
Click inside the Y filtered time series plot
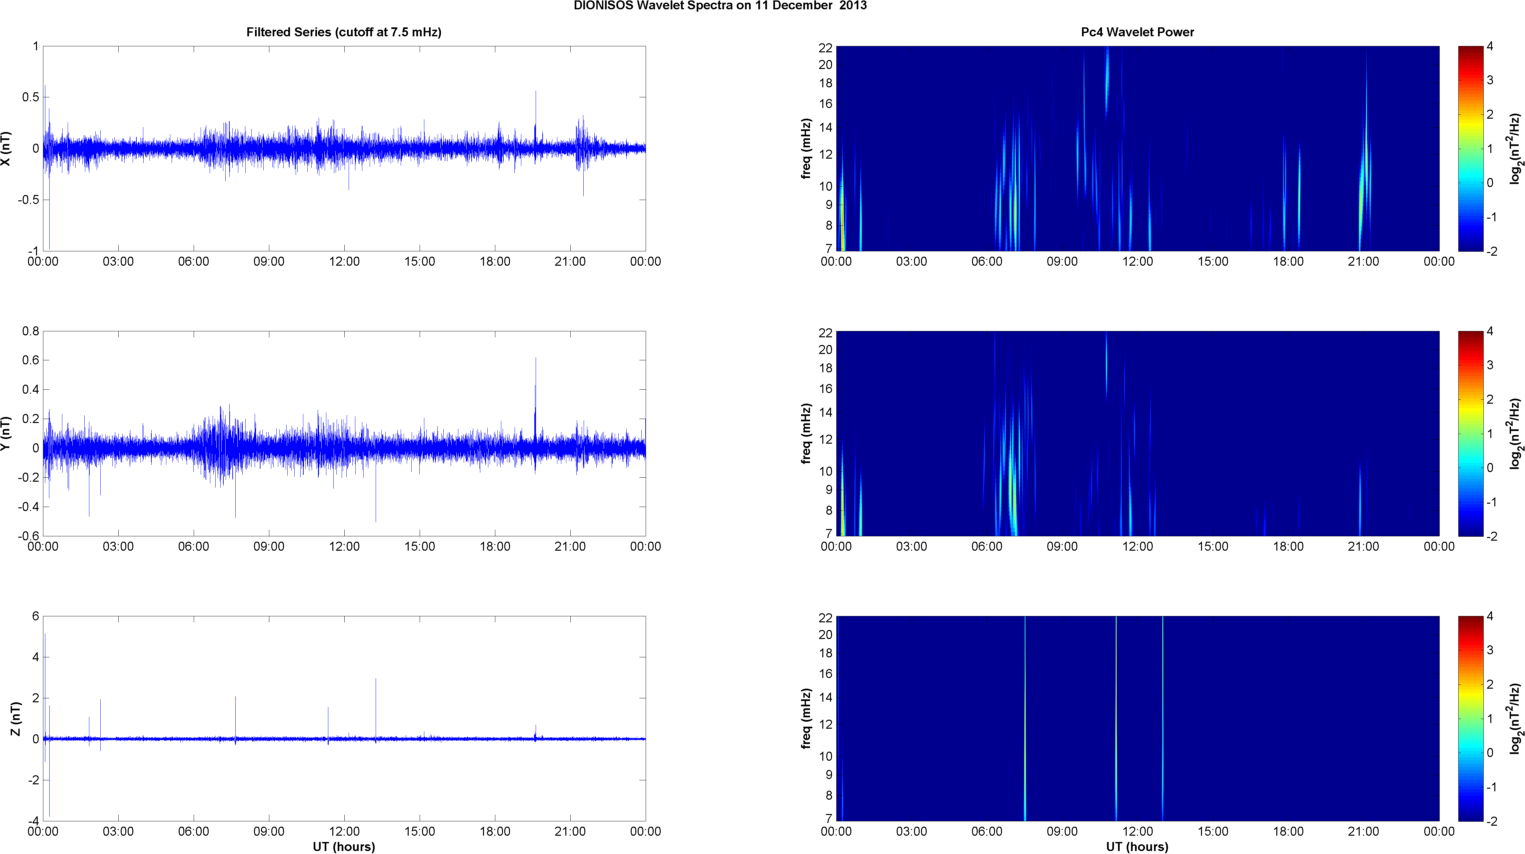[x=344, y=433]
